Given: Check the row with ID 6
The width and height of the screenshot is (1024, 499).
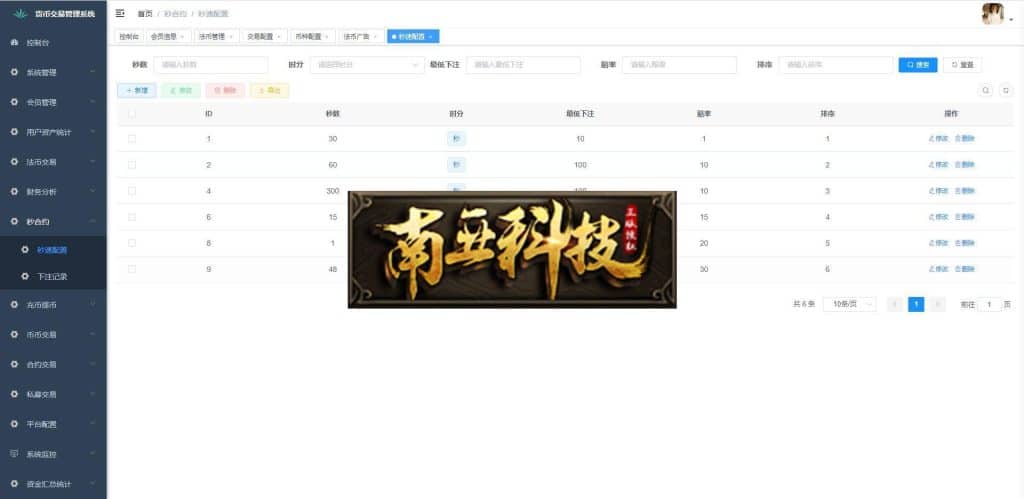Looking at the screenshot, I should [132, 217].
